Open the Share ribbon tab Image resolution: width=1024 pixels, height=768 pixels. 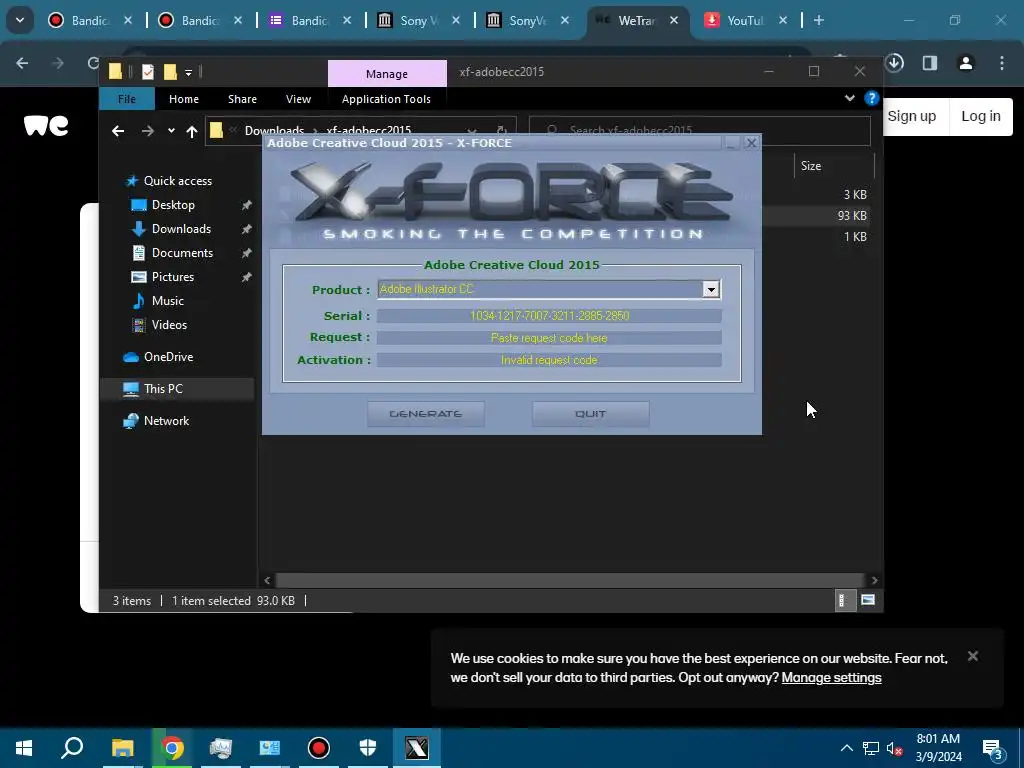(242, 99)
